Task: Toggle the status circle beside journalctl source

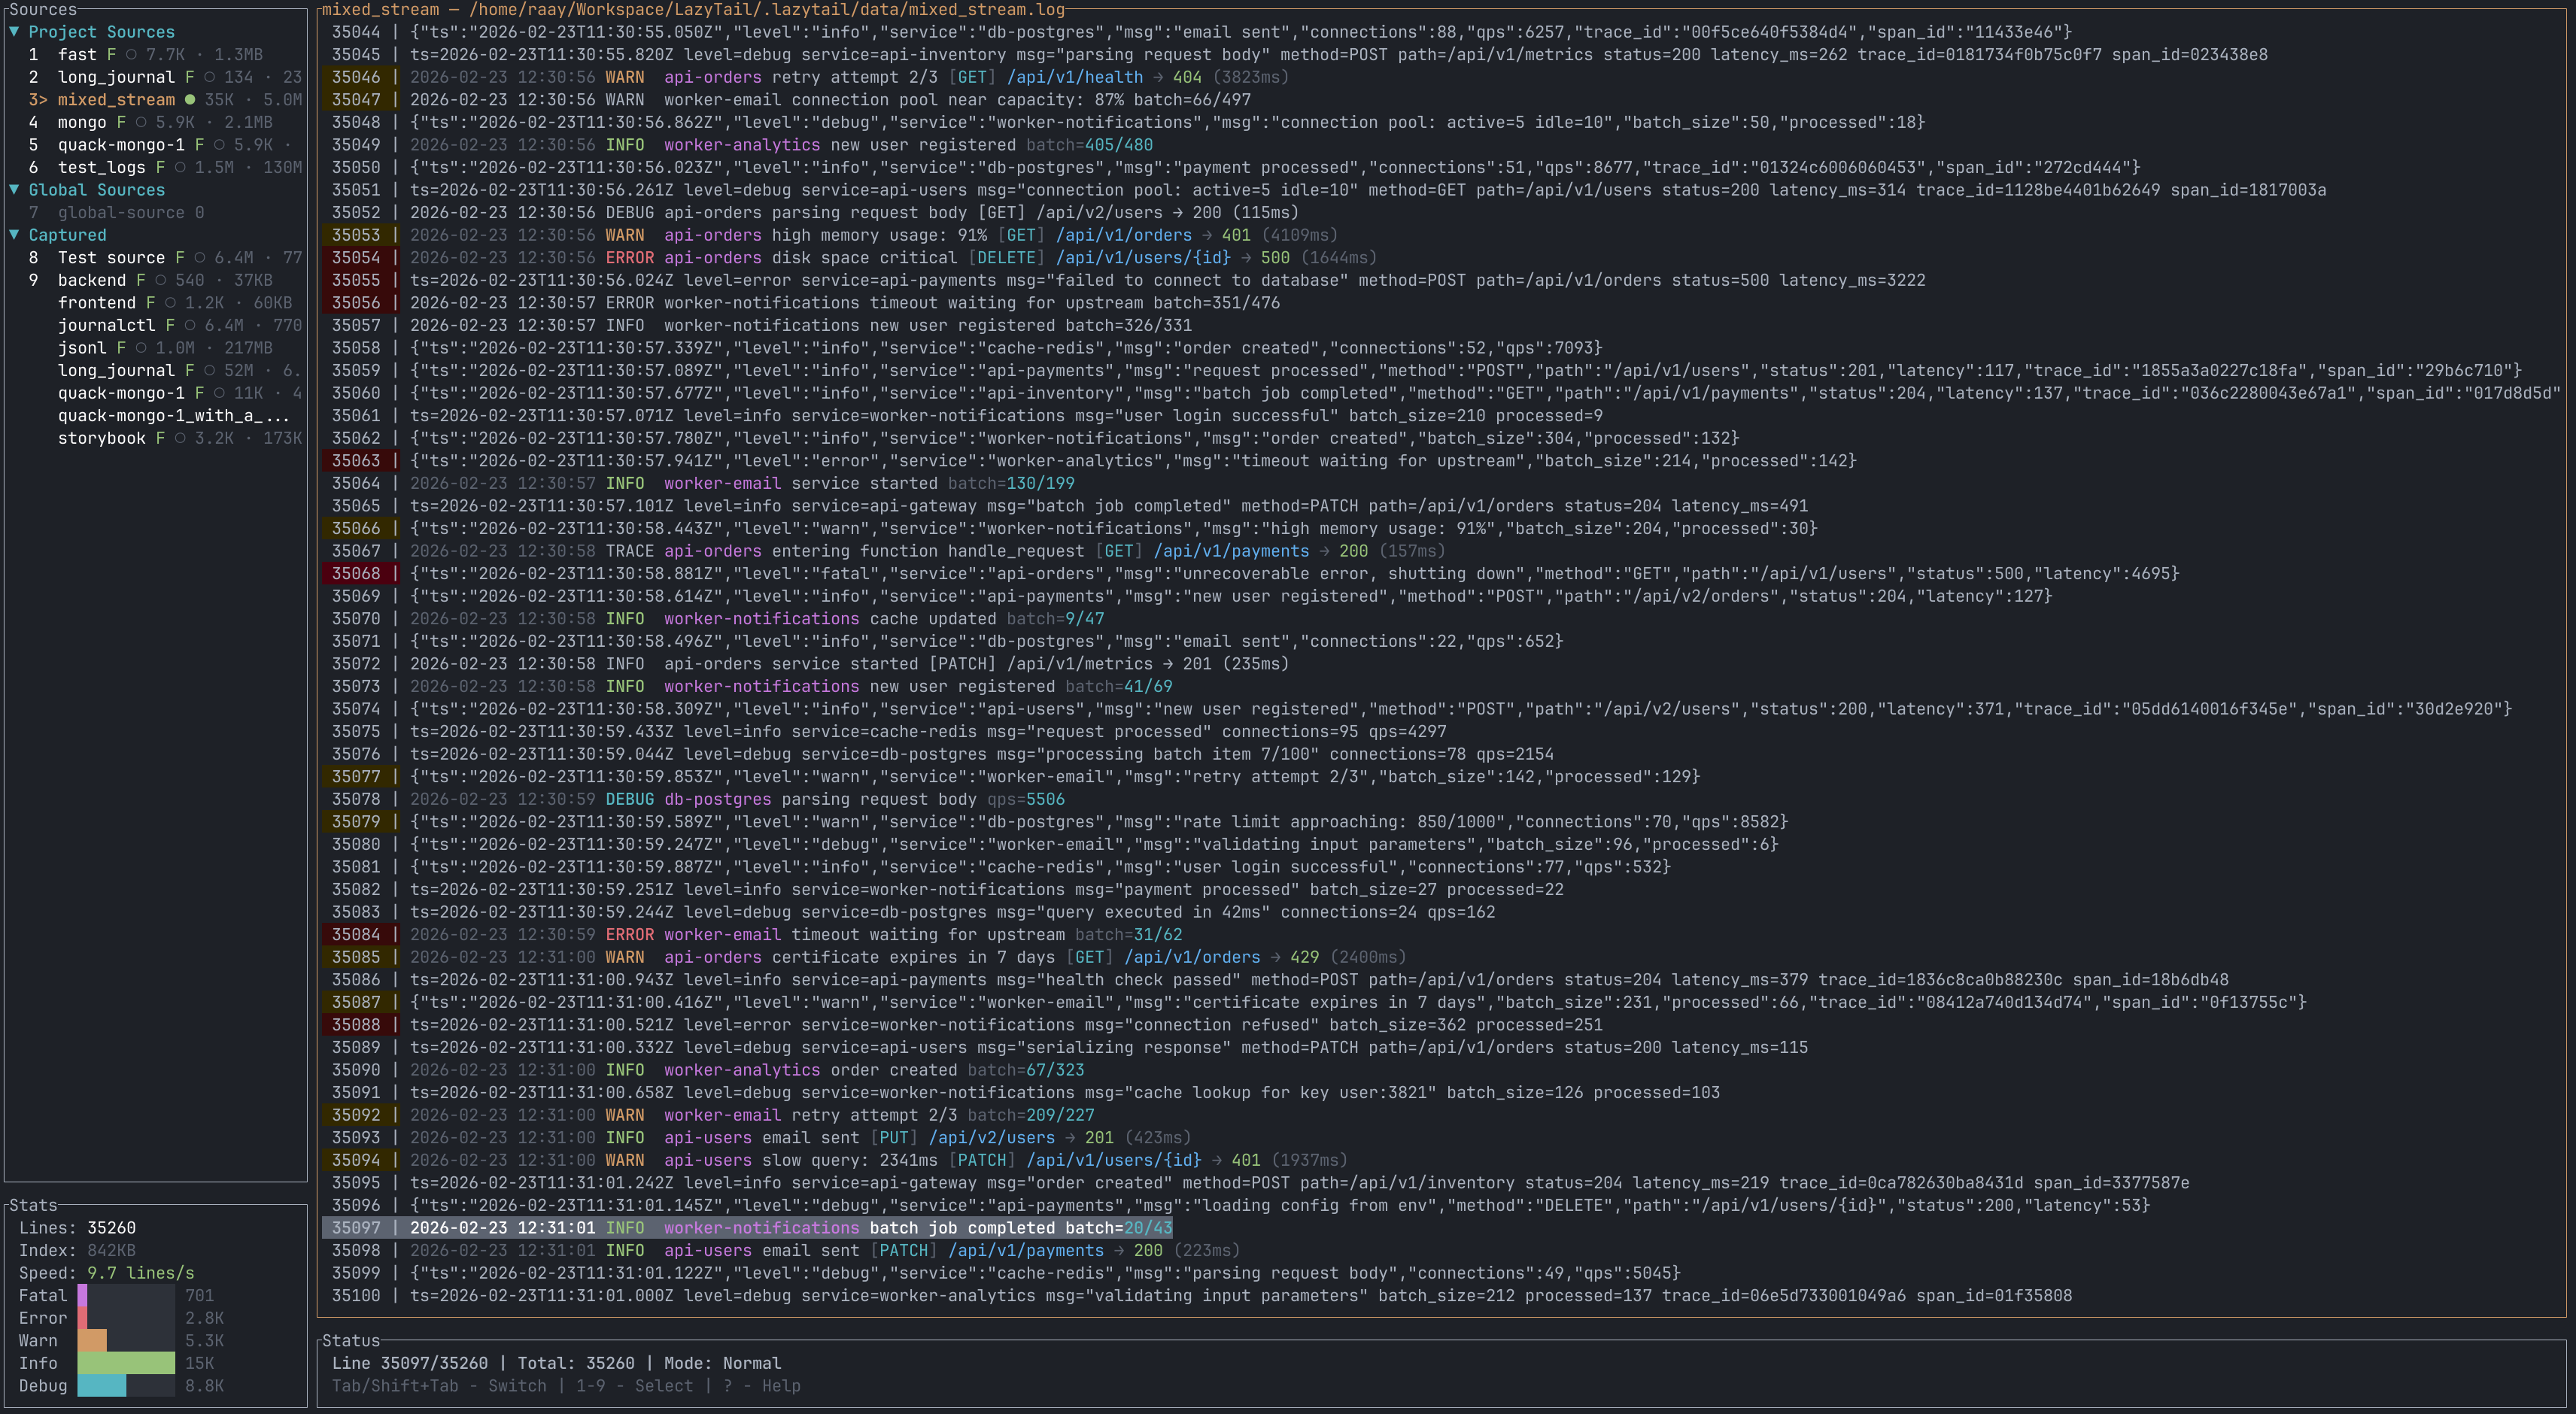Action: pyautogui.click(x=190, y=326)
